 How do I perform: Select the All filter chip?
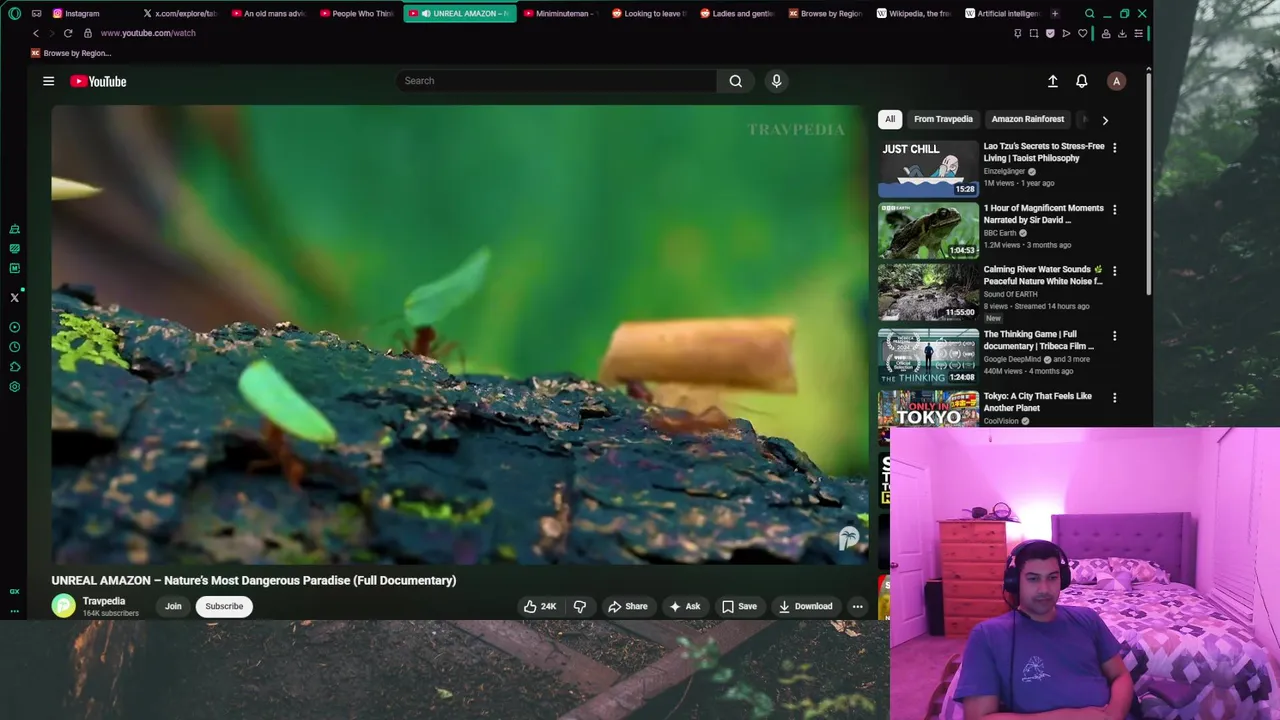tap(890, 119)
